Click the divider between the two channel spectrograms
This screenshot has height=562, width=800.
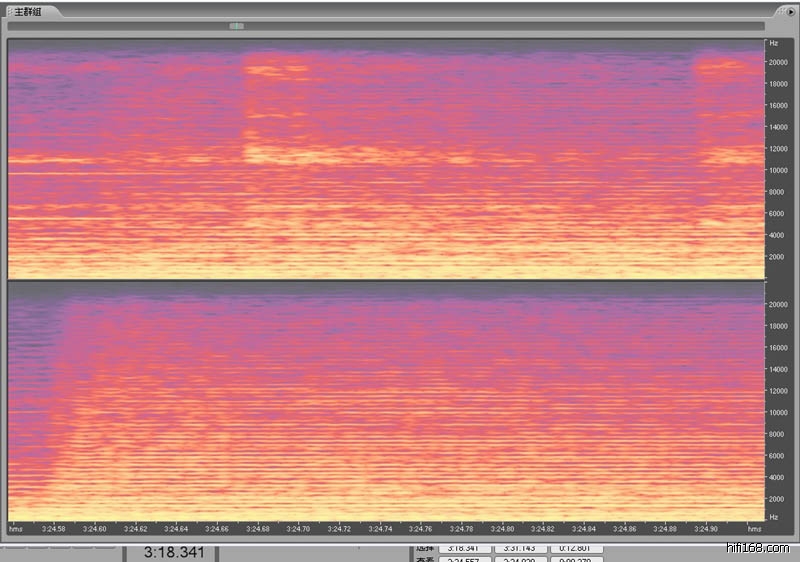385,280
